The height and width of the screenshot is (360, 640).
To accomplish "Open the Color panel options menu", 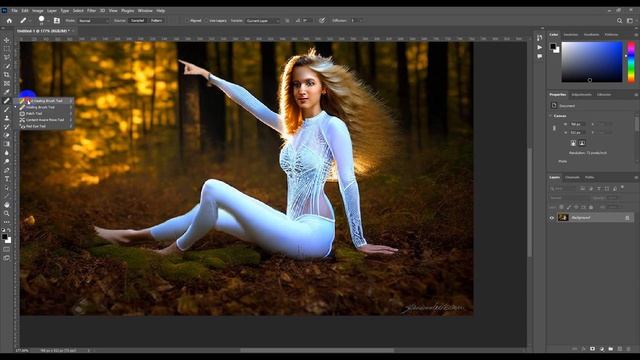I will [x=636, y=35].
